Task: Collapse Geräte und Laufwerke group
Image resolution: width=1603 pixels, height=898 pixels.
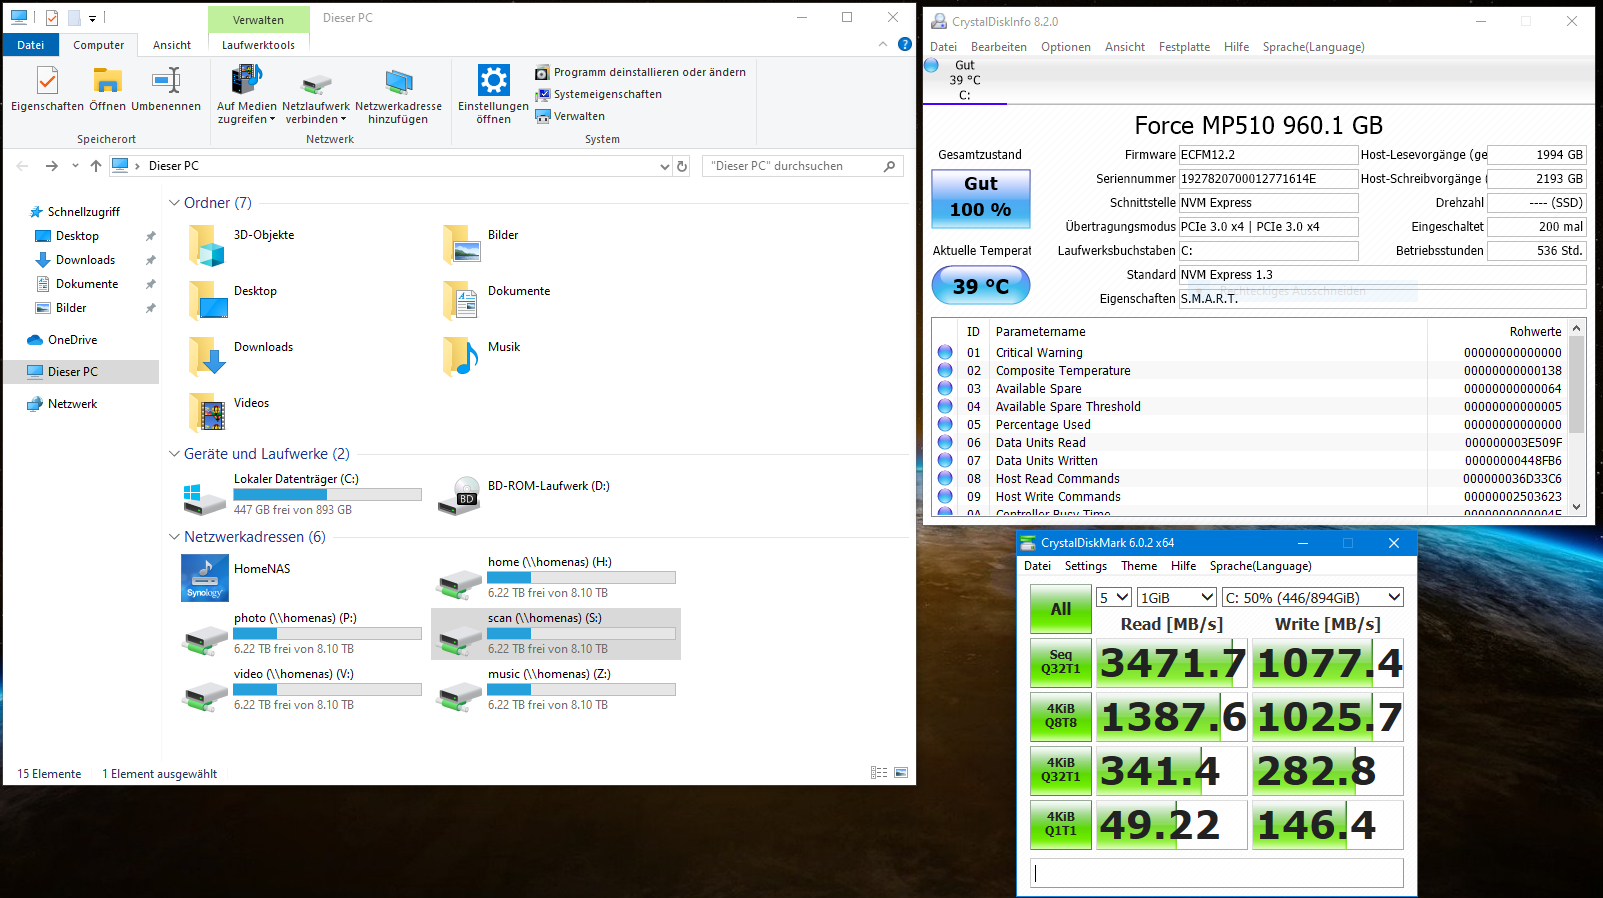Action: [174, 454]
